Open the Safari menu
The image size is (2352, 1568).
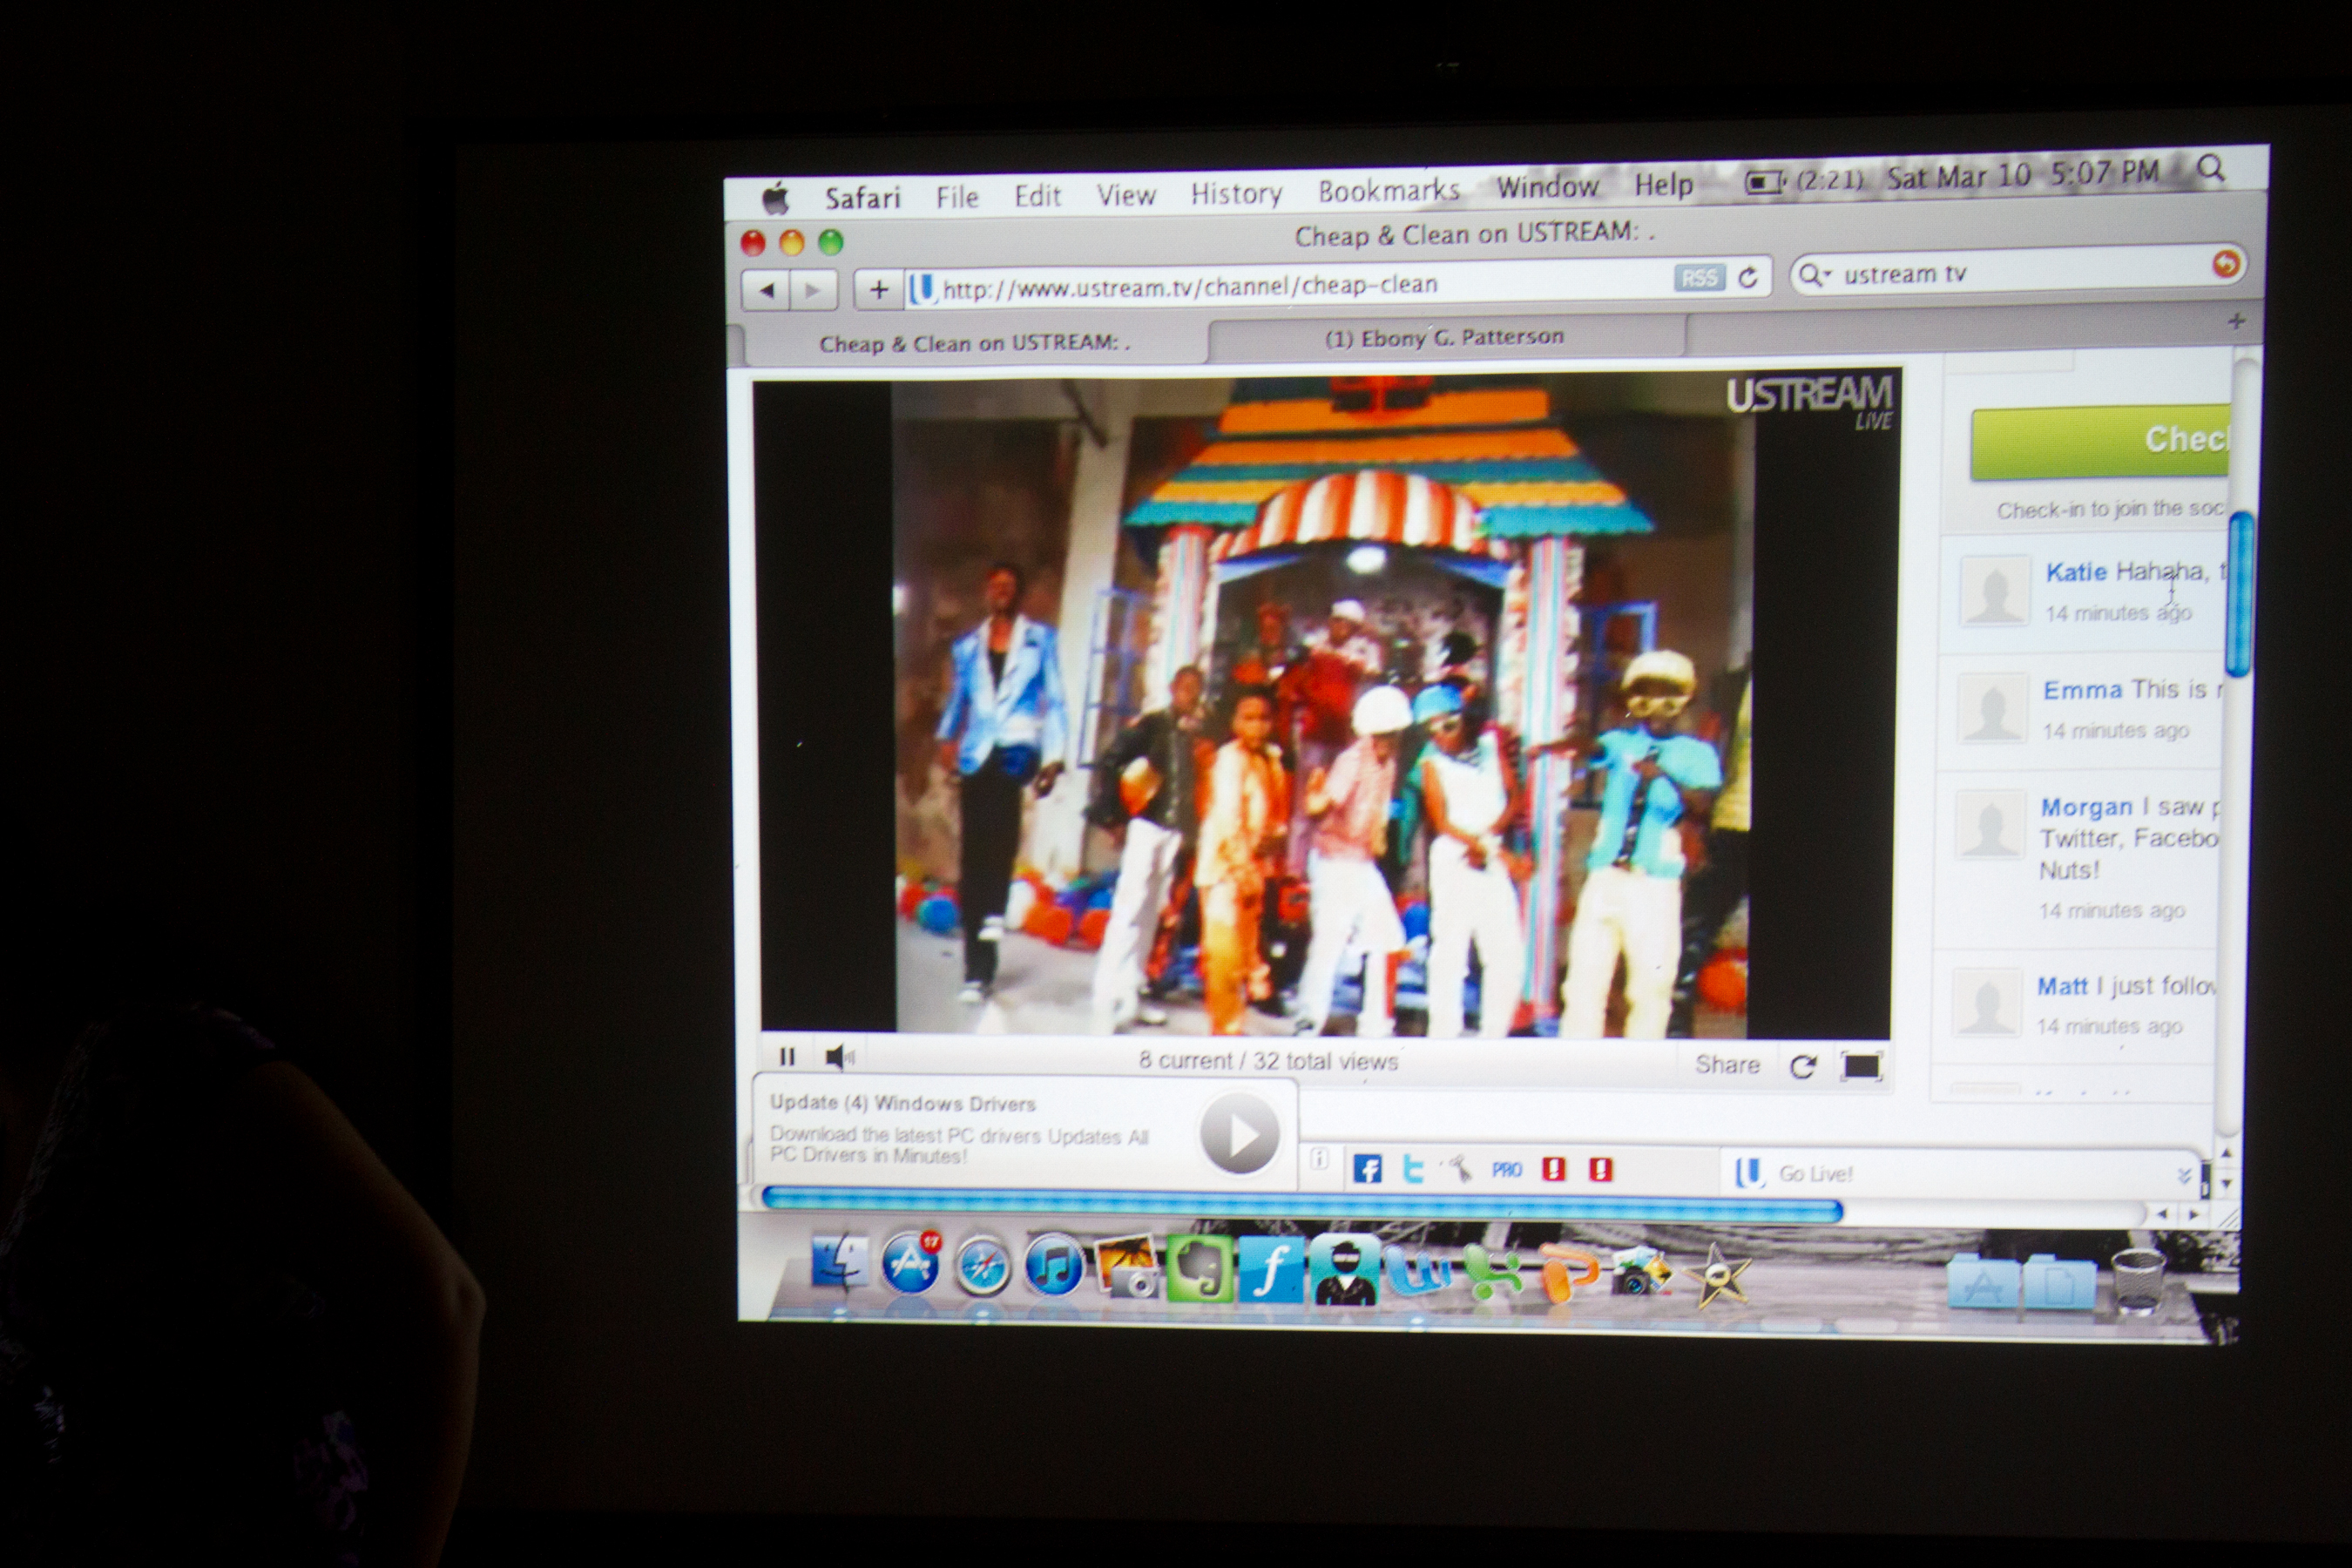click(x=862, y=198)
